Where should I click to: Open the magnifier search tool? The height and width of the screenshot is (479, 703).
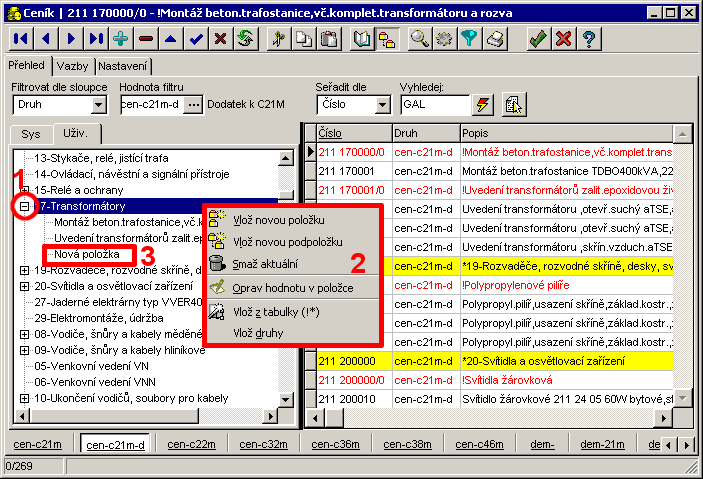point(420,39)
